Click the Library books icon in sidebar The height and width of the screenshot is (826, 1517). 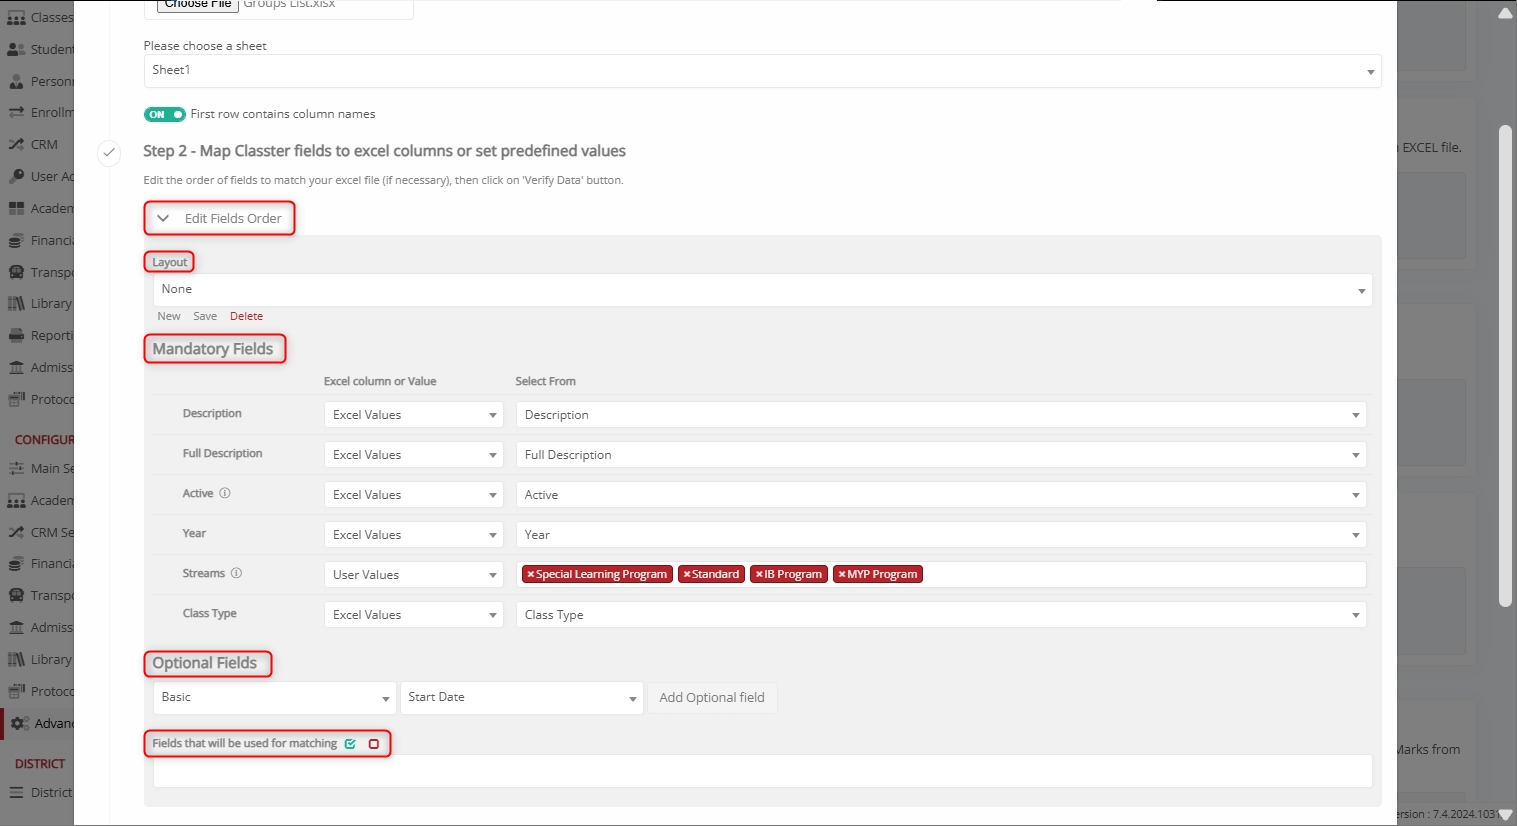coord(16,304)
